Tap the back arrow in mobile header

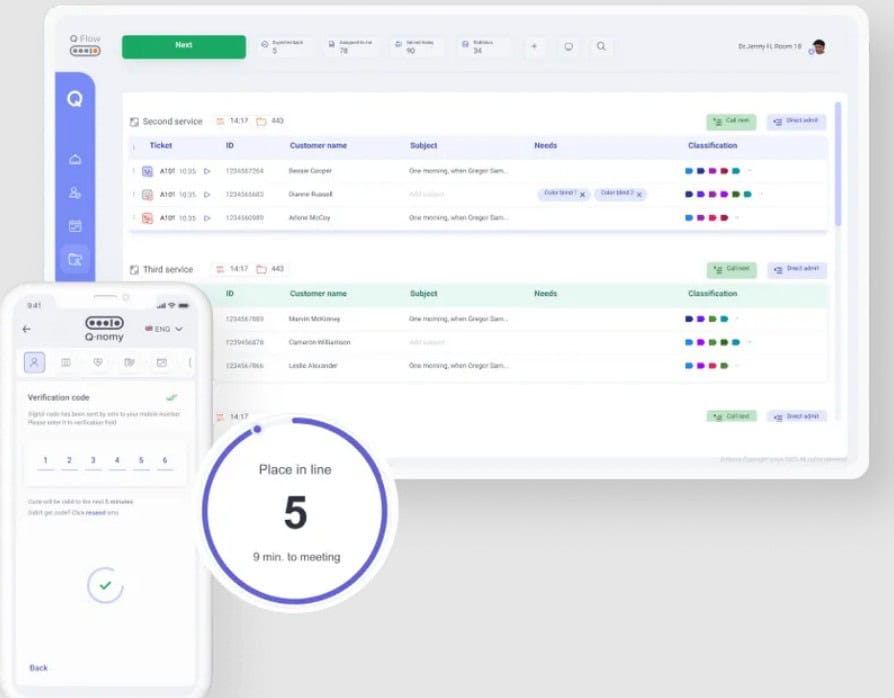point(26,329)
